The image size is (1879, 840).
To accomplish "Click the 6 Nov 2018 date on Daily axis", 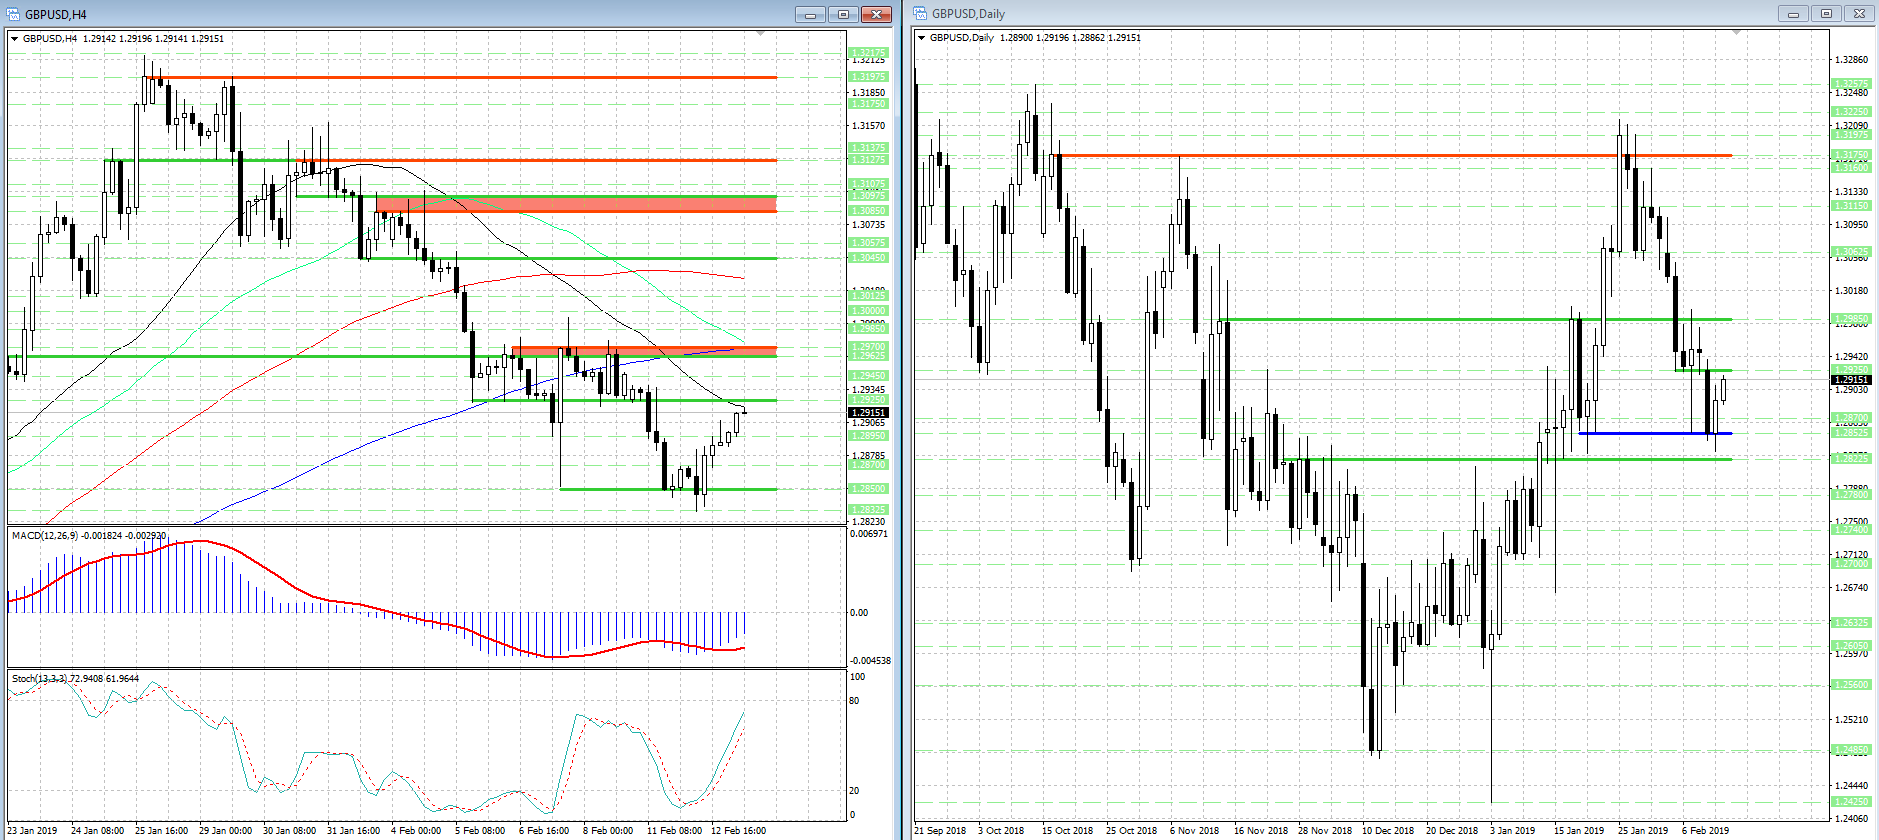I will click(x=1194, y=831).
